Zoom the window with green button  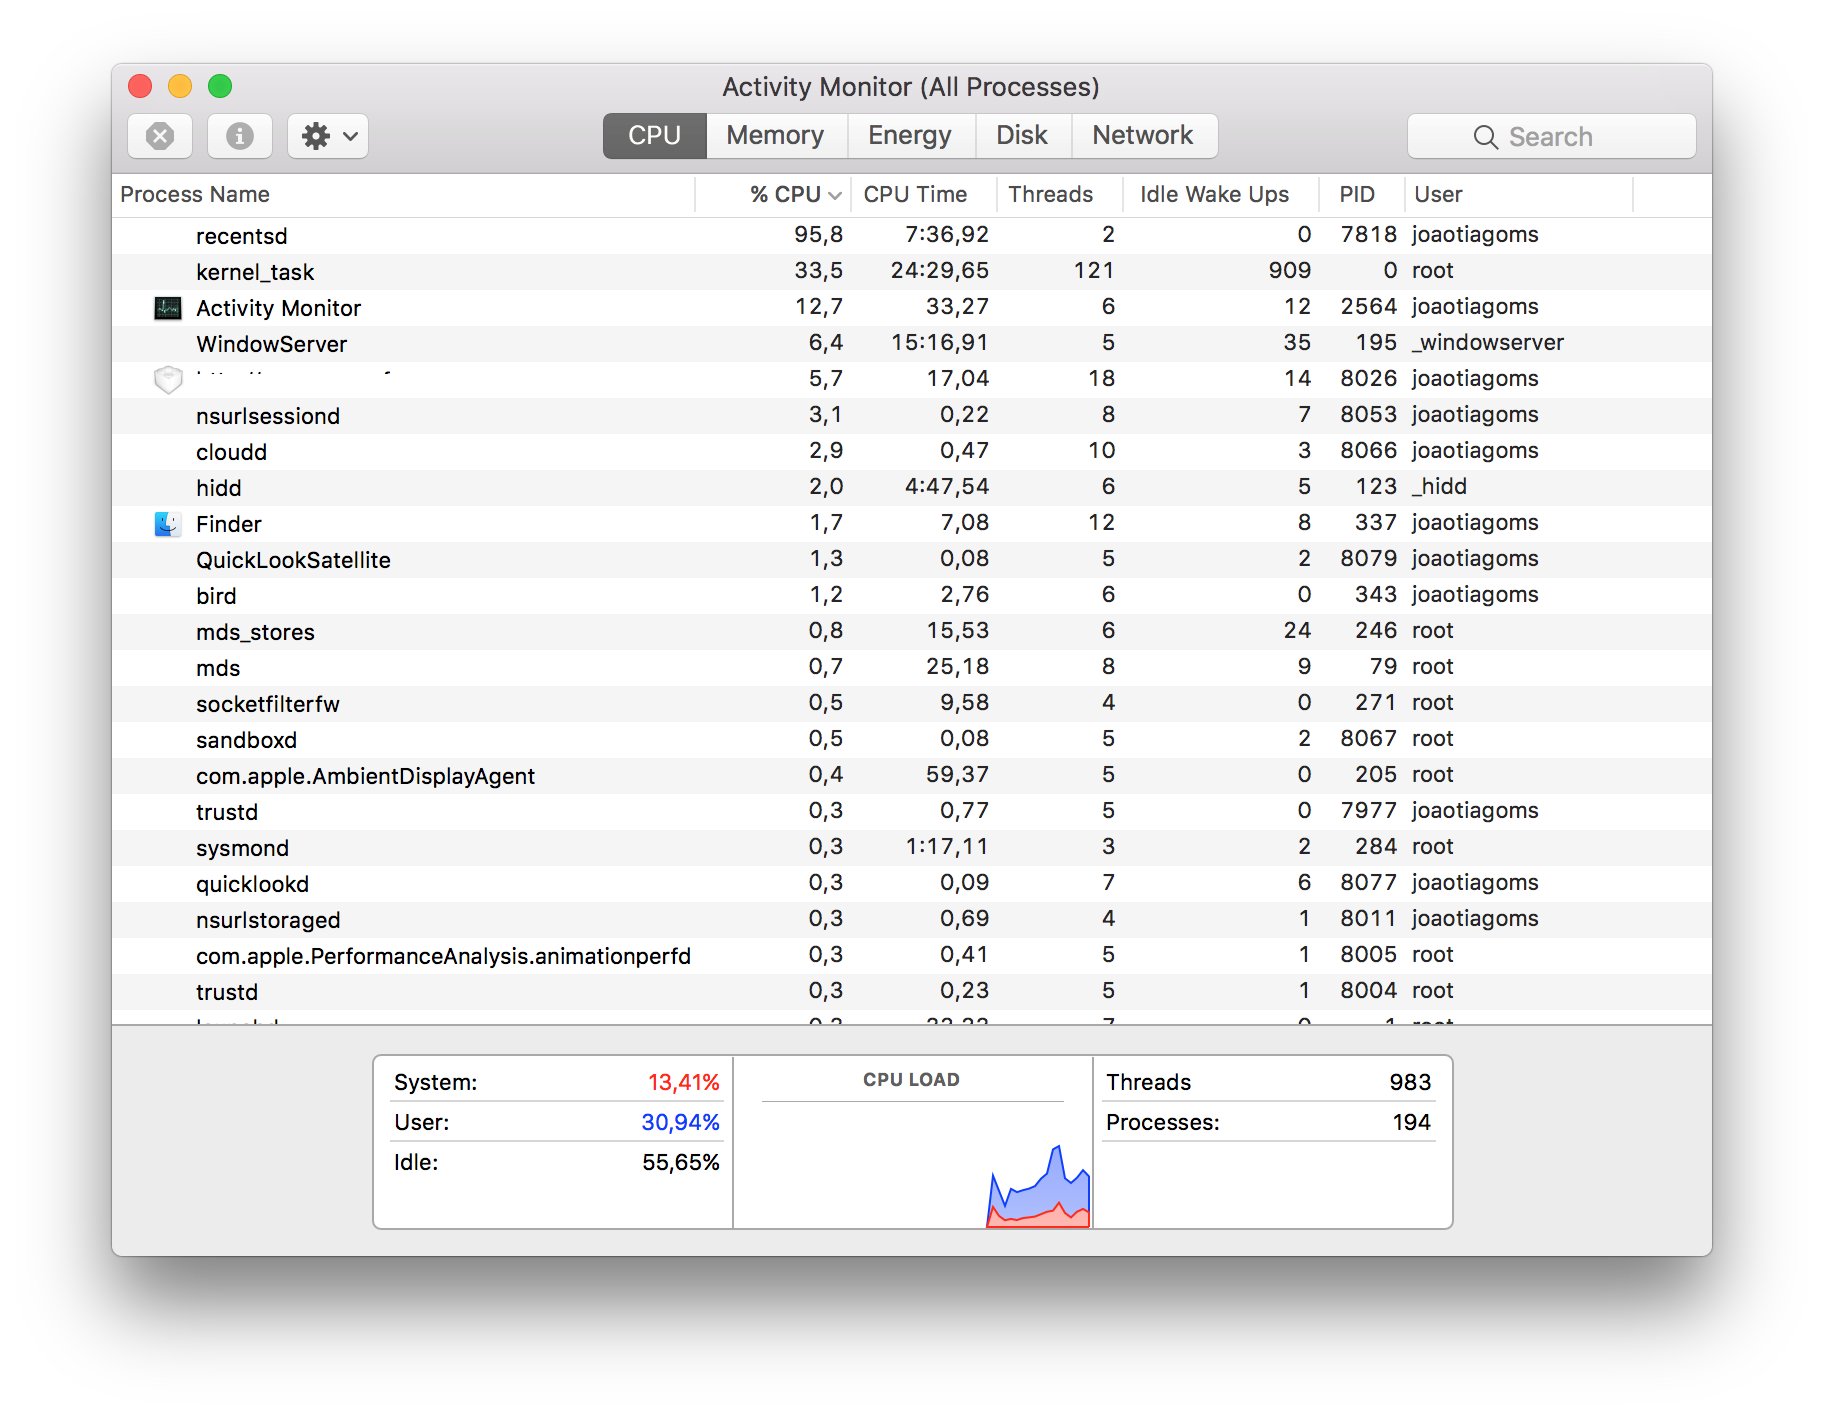click(220, 86)
